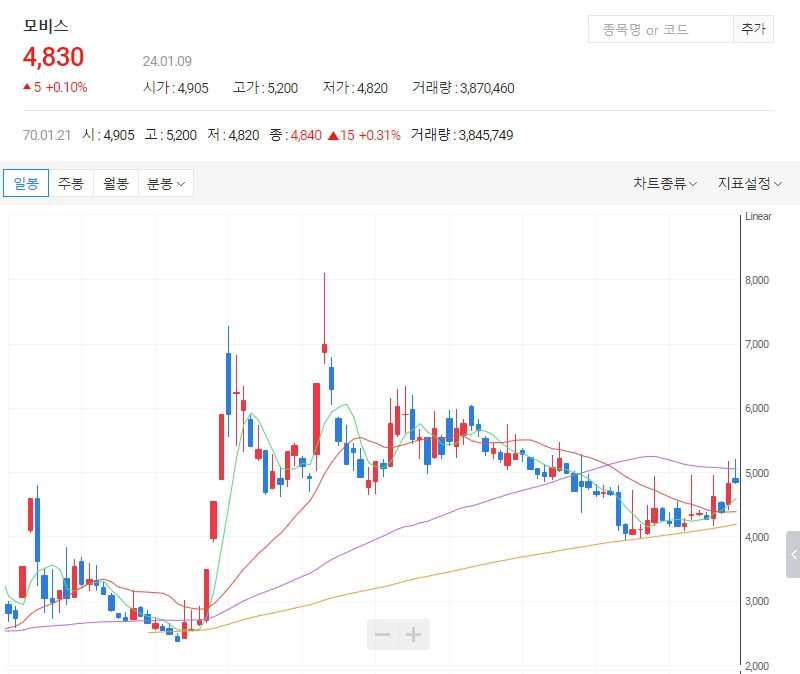Click the 거래량 3,870,460 volume value

click(x=463, y=88)
